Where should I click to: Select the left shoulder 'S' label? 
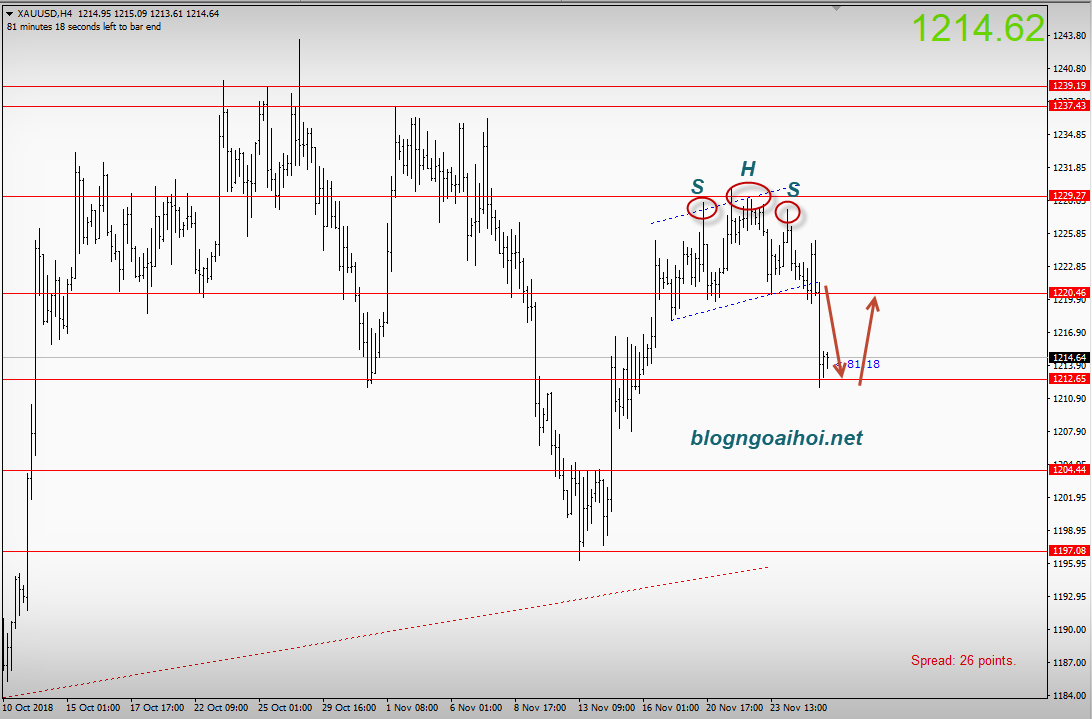tap(697, 186)
